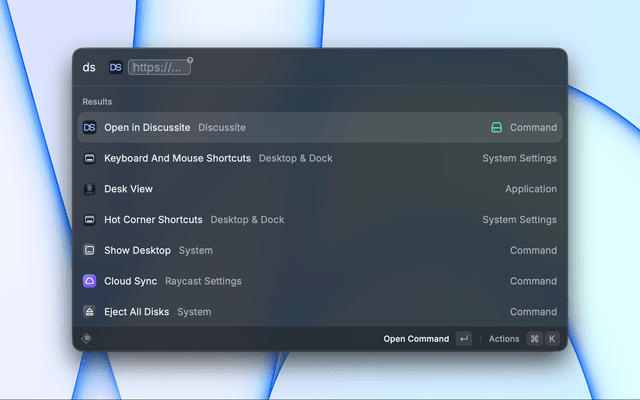The image size is (640, 400).
Task: Click the Raycast logo in bottom bar
Action: 87,338
